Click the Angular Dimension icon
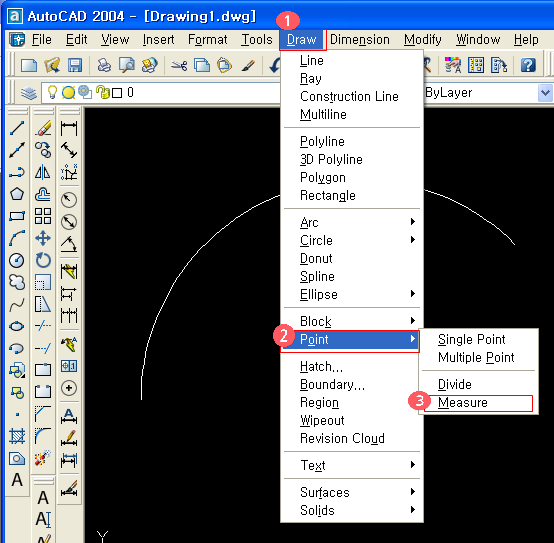Image resolution: width=554 pixels, height=543 pixels. tap(69, 244)
